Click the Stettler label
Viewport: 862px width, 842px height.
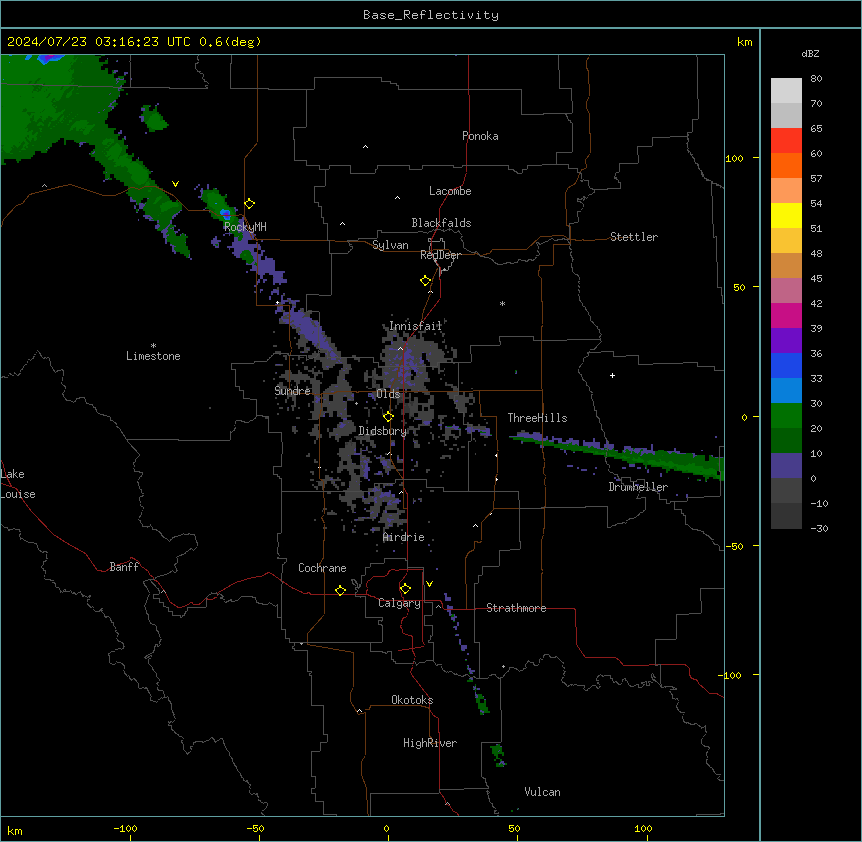(634, 237)
